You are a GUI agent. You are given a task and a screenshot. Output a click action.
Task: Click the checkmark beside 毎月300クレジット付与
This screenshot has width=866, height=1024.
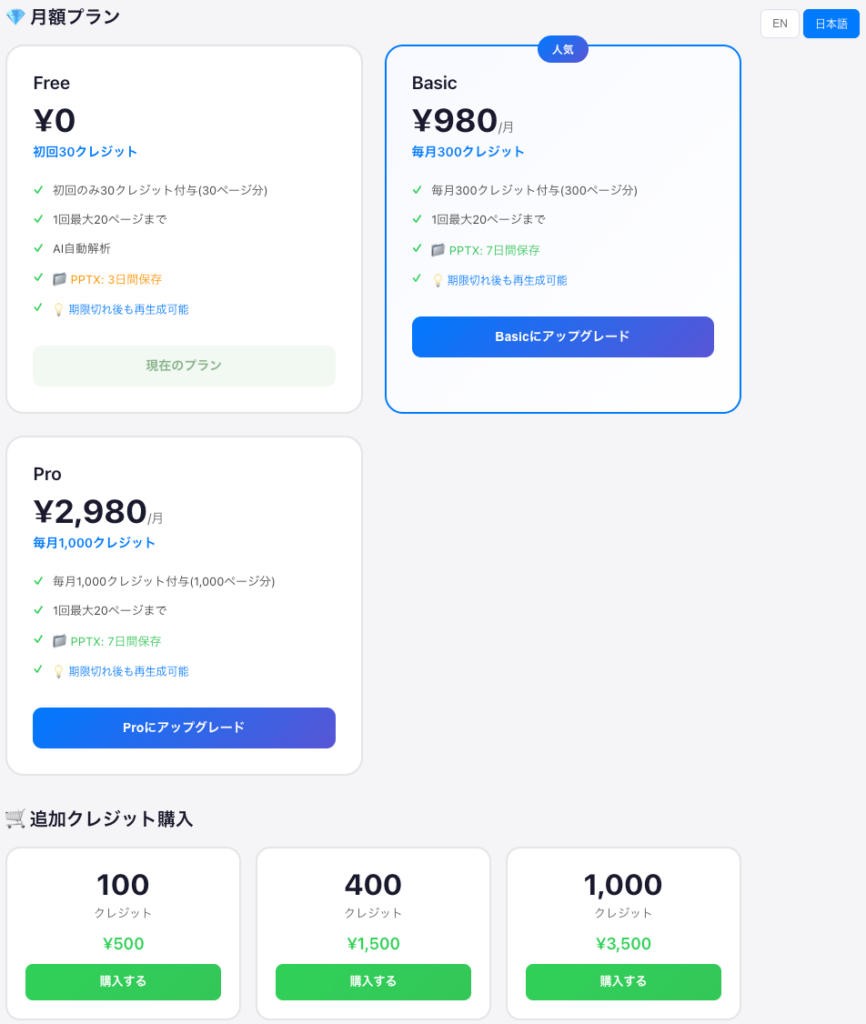pos(417,190)
